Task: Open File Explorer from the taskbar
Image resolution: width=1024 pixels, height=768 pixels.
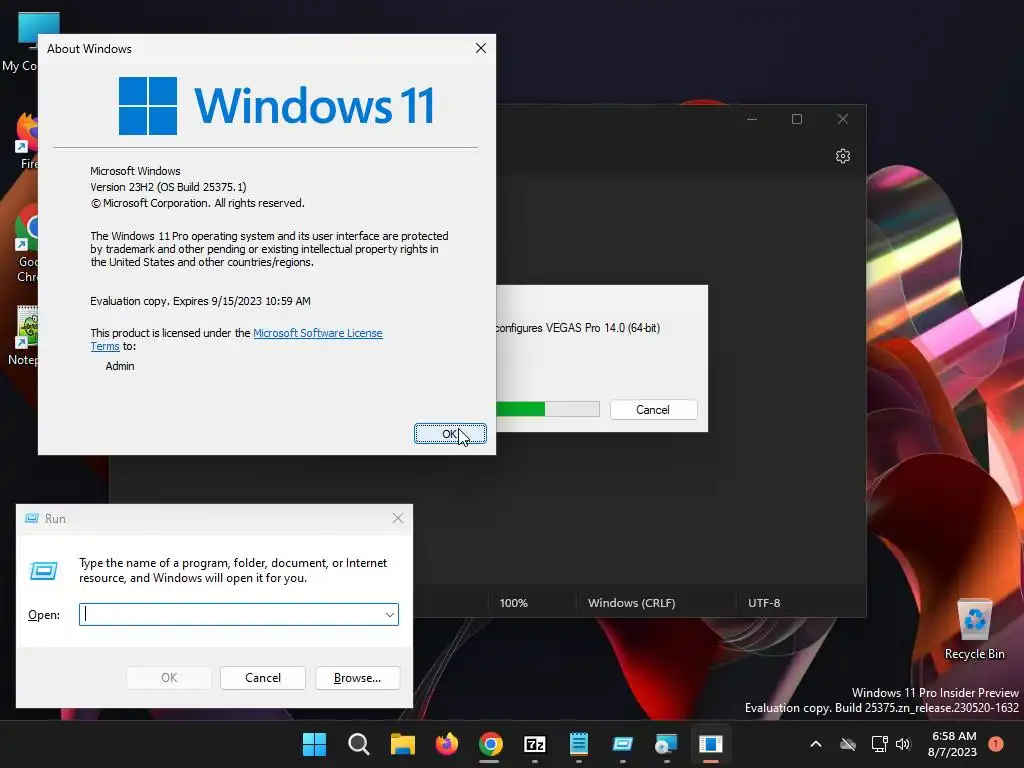Action: [x=403, y=744]
